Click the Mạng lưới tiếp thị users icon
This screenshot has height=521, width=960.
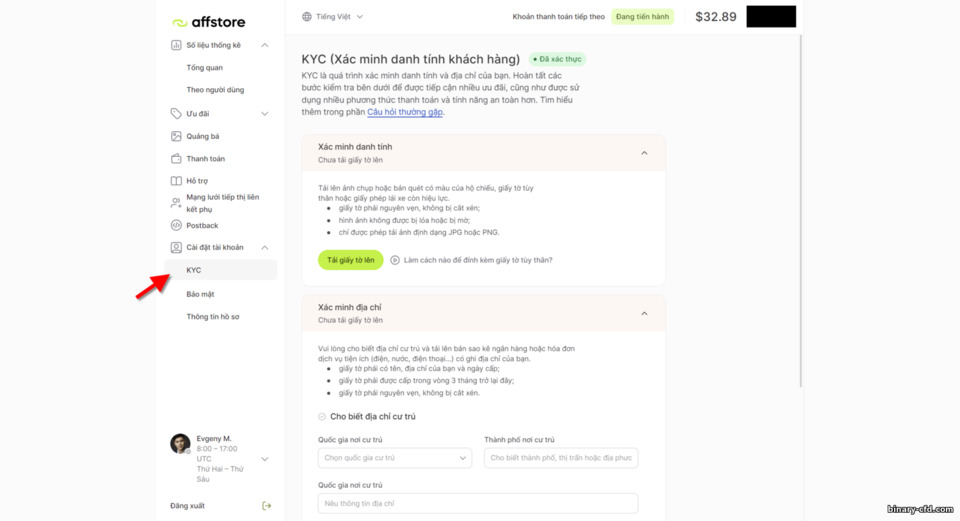click(x=176, y=203)
